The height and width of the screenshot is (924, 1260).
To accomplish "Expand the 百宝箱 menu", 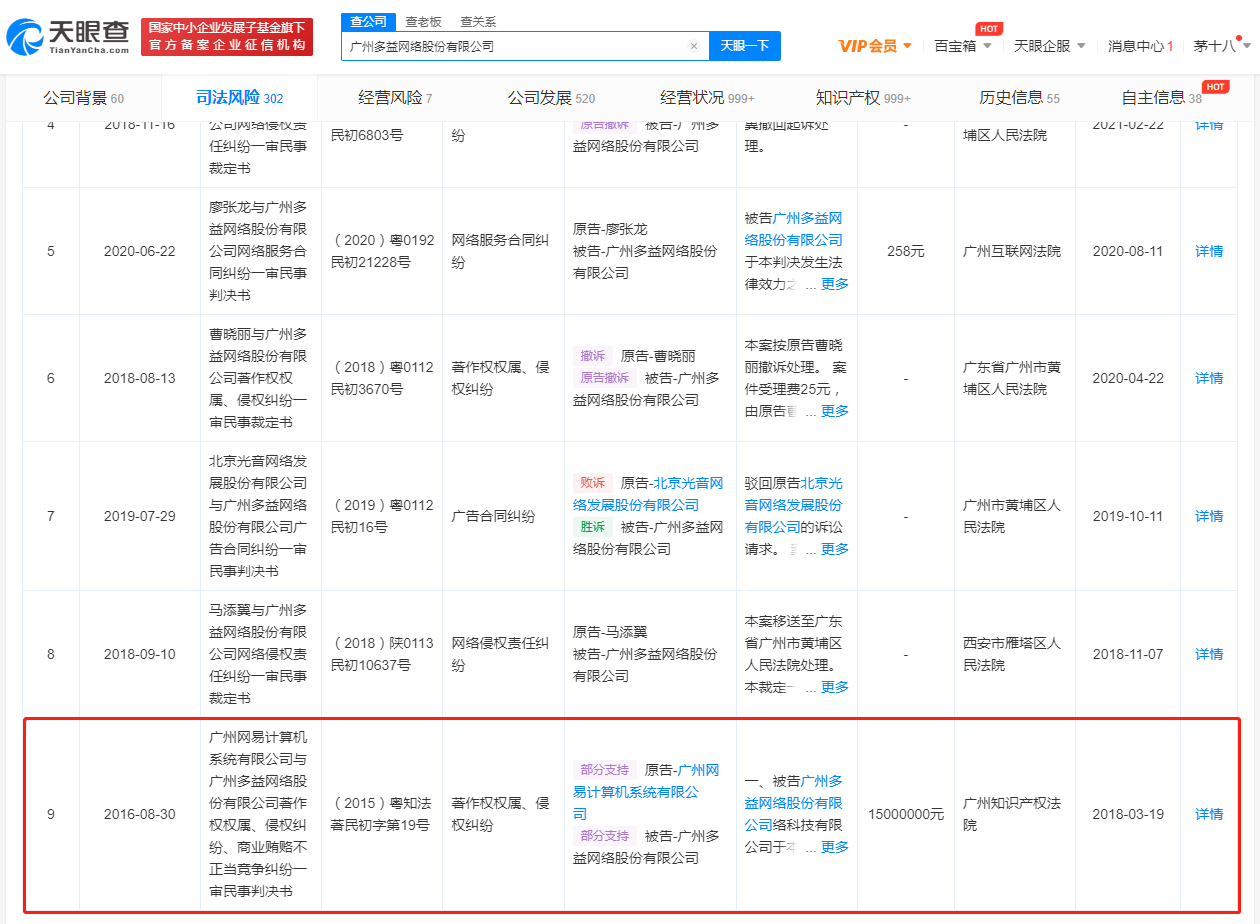I will [963, 46].
